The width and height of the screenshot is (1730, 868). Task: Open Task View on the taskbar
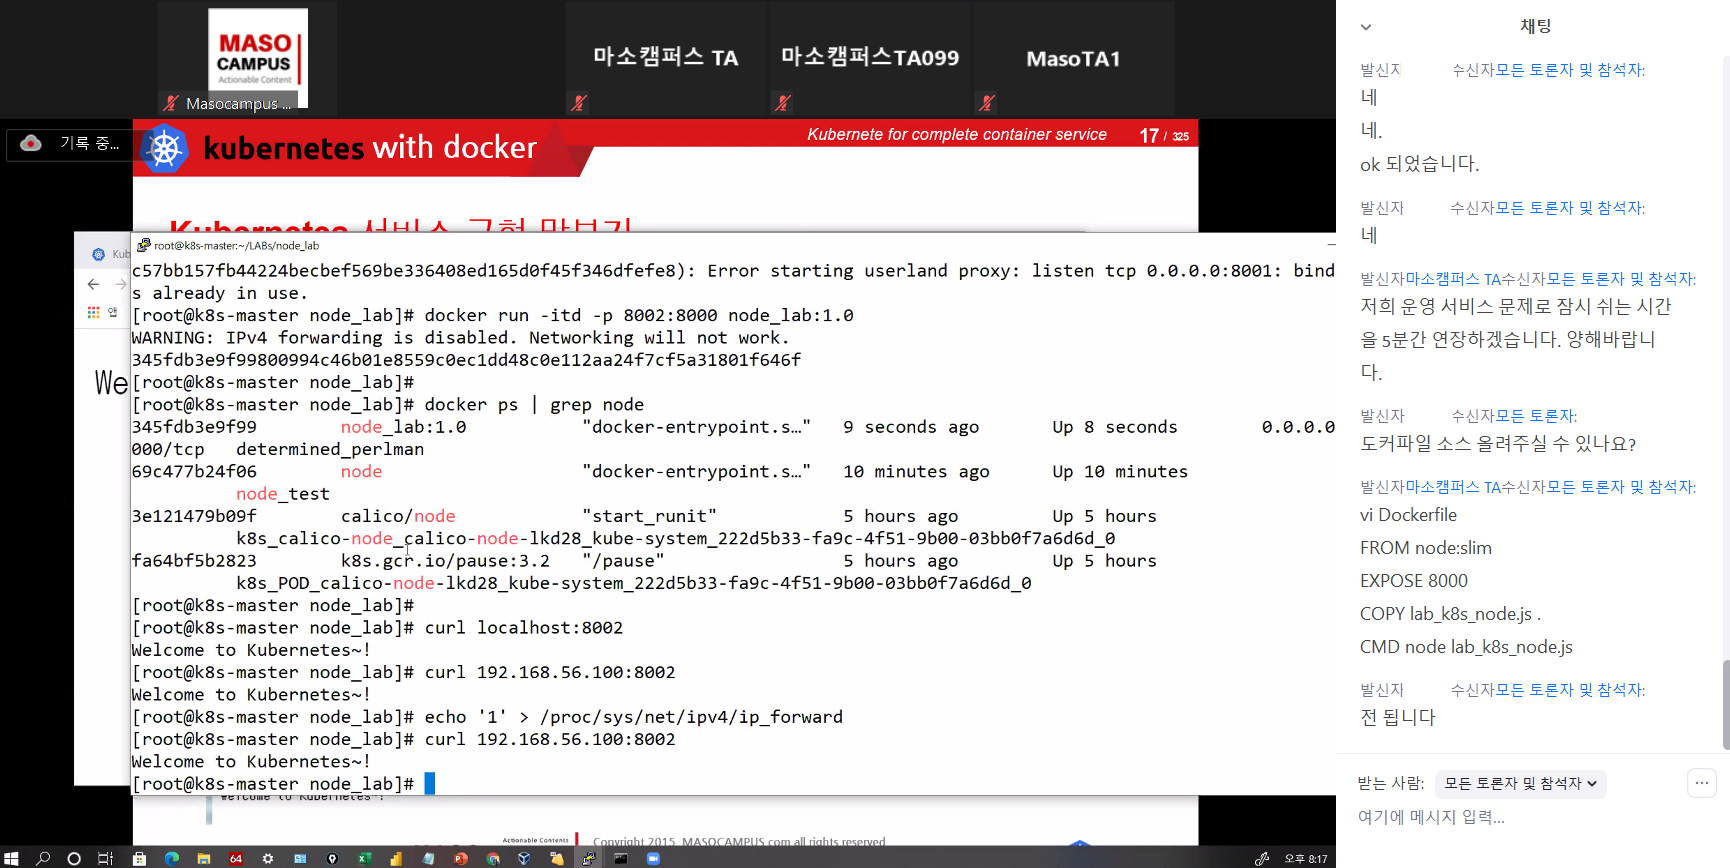click(x=105, y=858)
